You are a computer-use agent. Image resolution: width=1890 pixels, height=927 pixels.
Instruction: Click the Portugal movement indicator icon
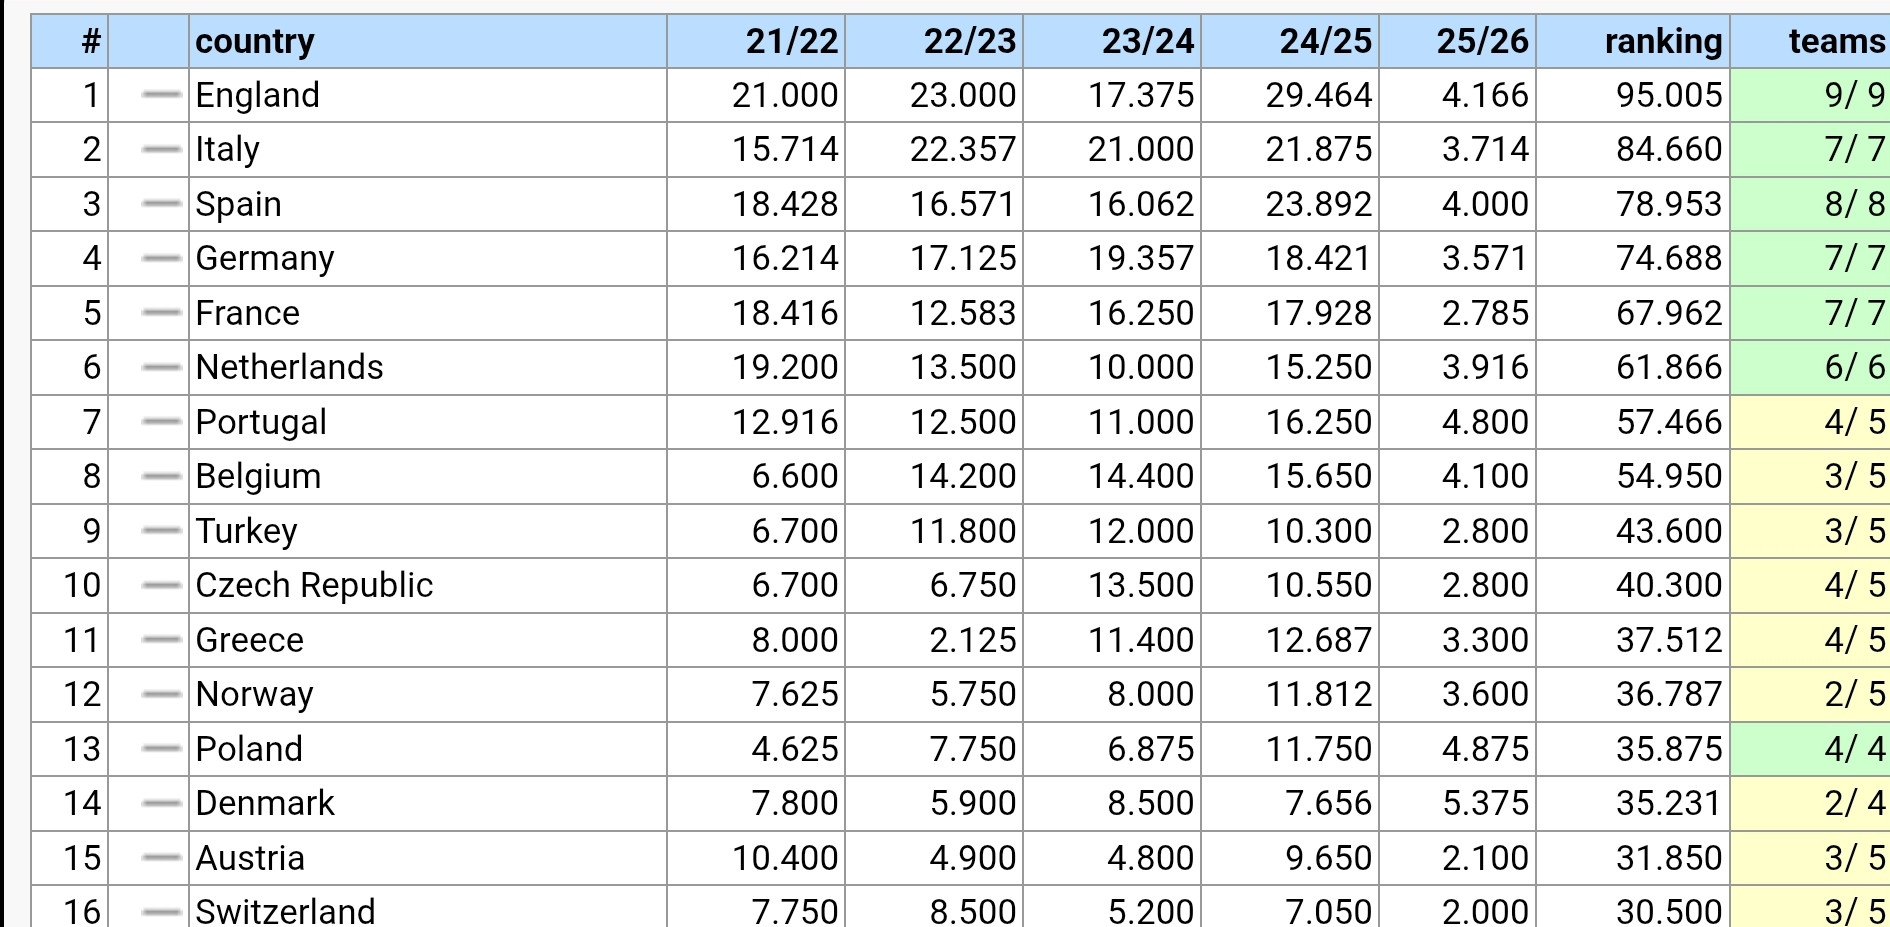click(x=161, y=422)
